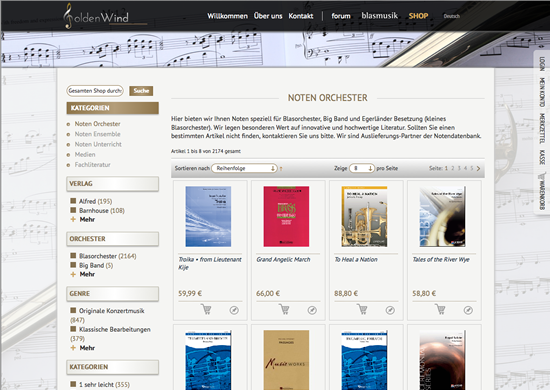Screen dimensions: 550x390
Task: Click the Suche search button
Action: 141,91
